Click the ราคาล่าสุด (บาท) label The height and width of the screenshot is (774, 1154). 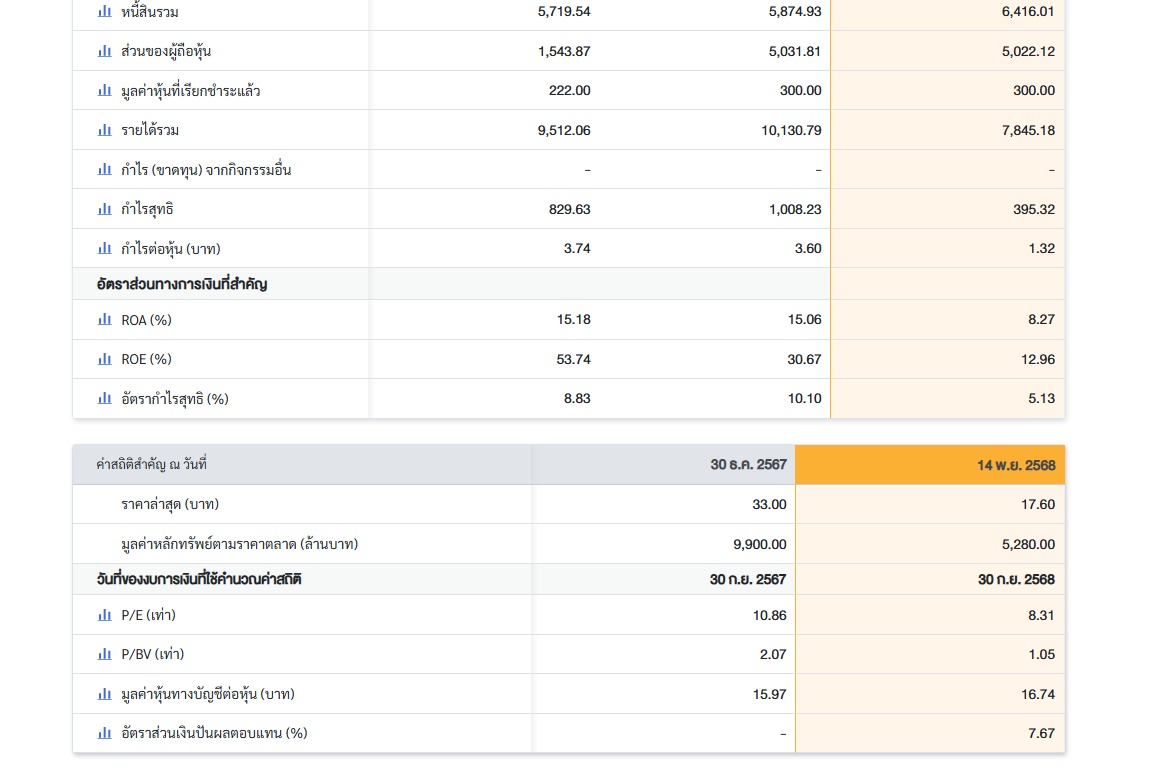pos(170,504)
